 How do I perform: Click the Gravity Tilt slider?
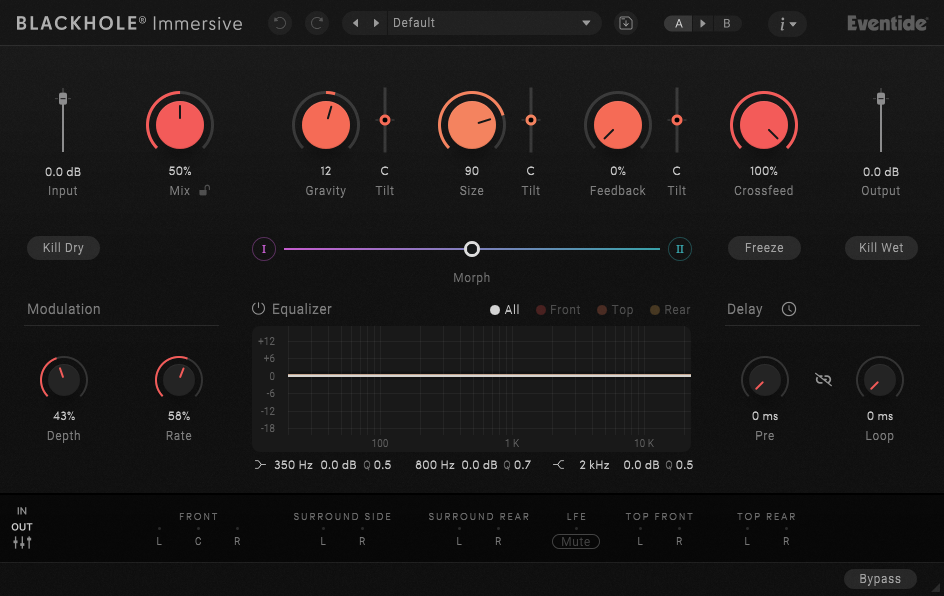click(385, 120)
